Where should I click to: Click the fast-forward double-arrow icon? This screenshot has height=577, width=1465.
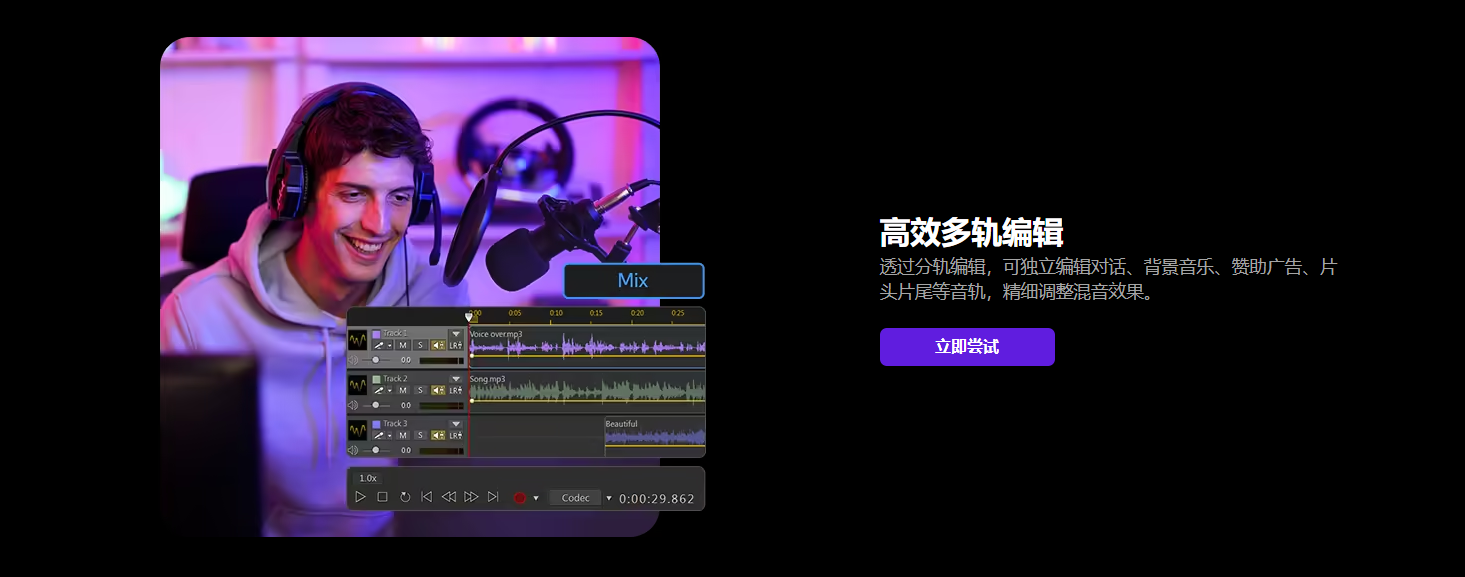coord(471,497)
